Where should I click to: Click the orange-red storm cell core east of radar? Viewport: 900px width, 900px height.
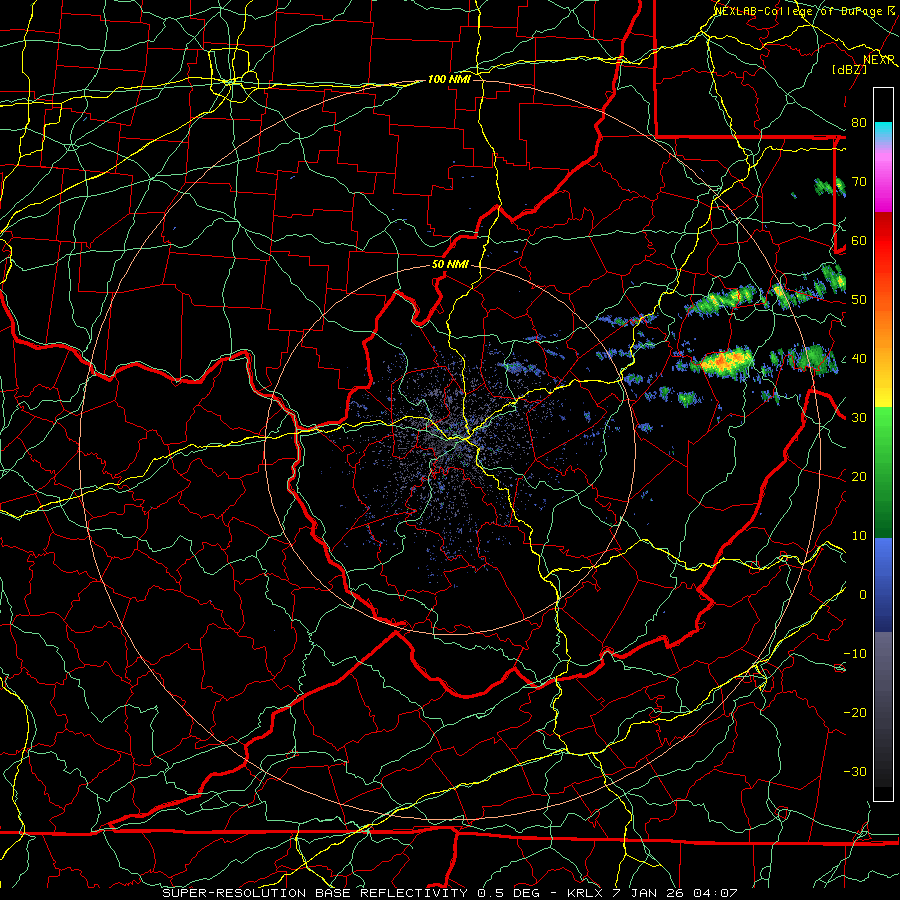click(724, 362)
